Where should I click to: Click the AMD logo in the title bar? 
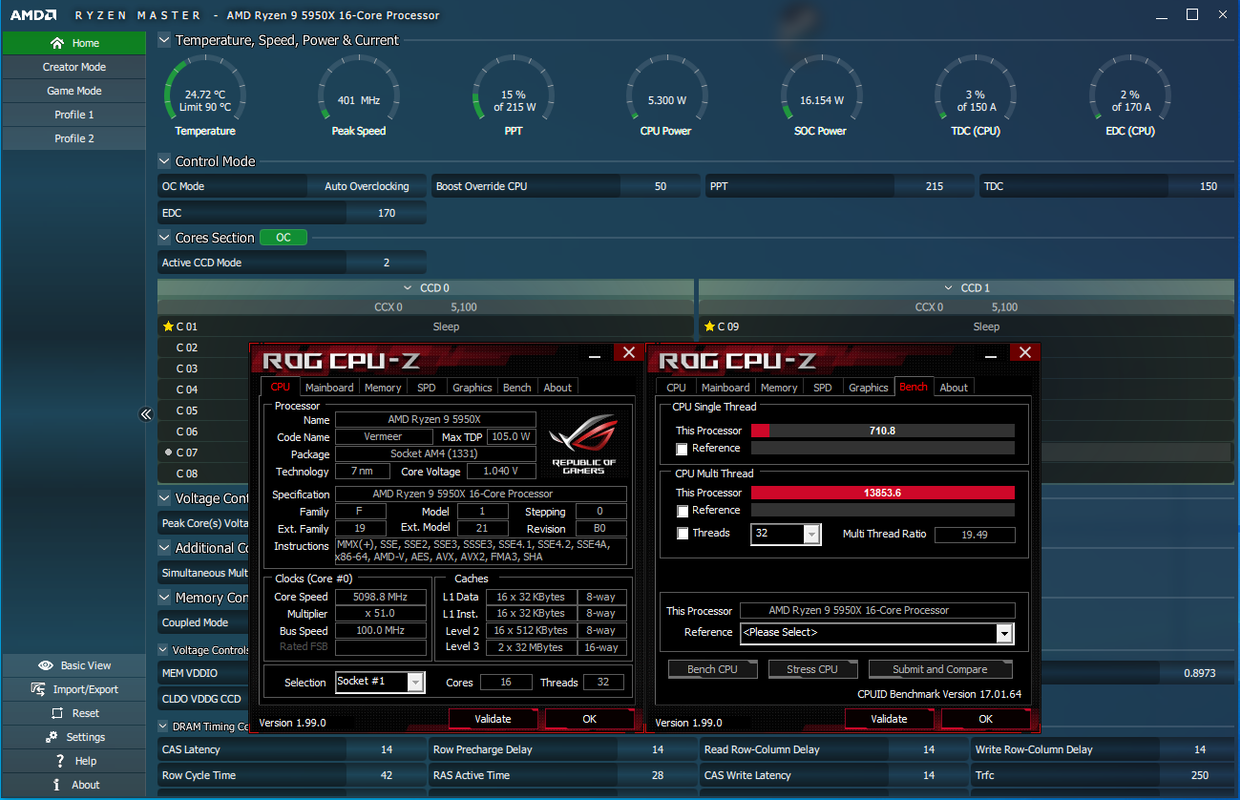click(x=33, y=15)
